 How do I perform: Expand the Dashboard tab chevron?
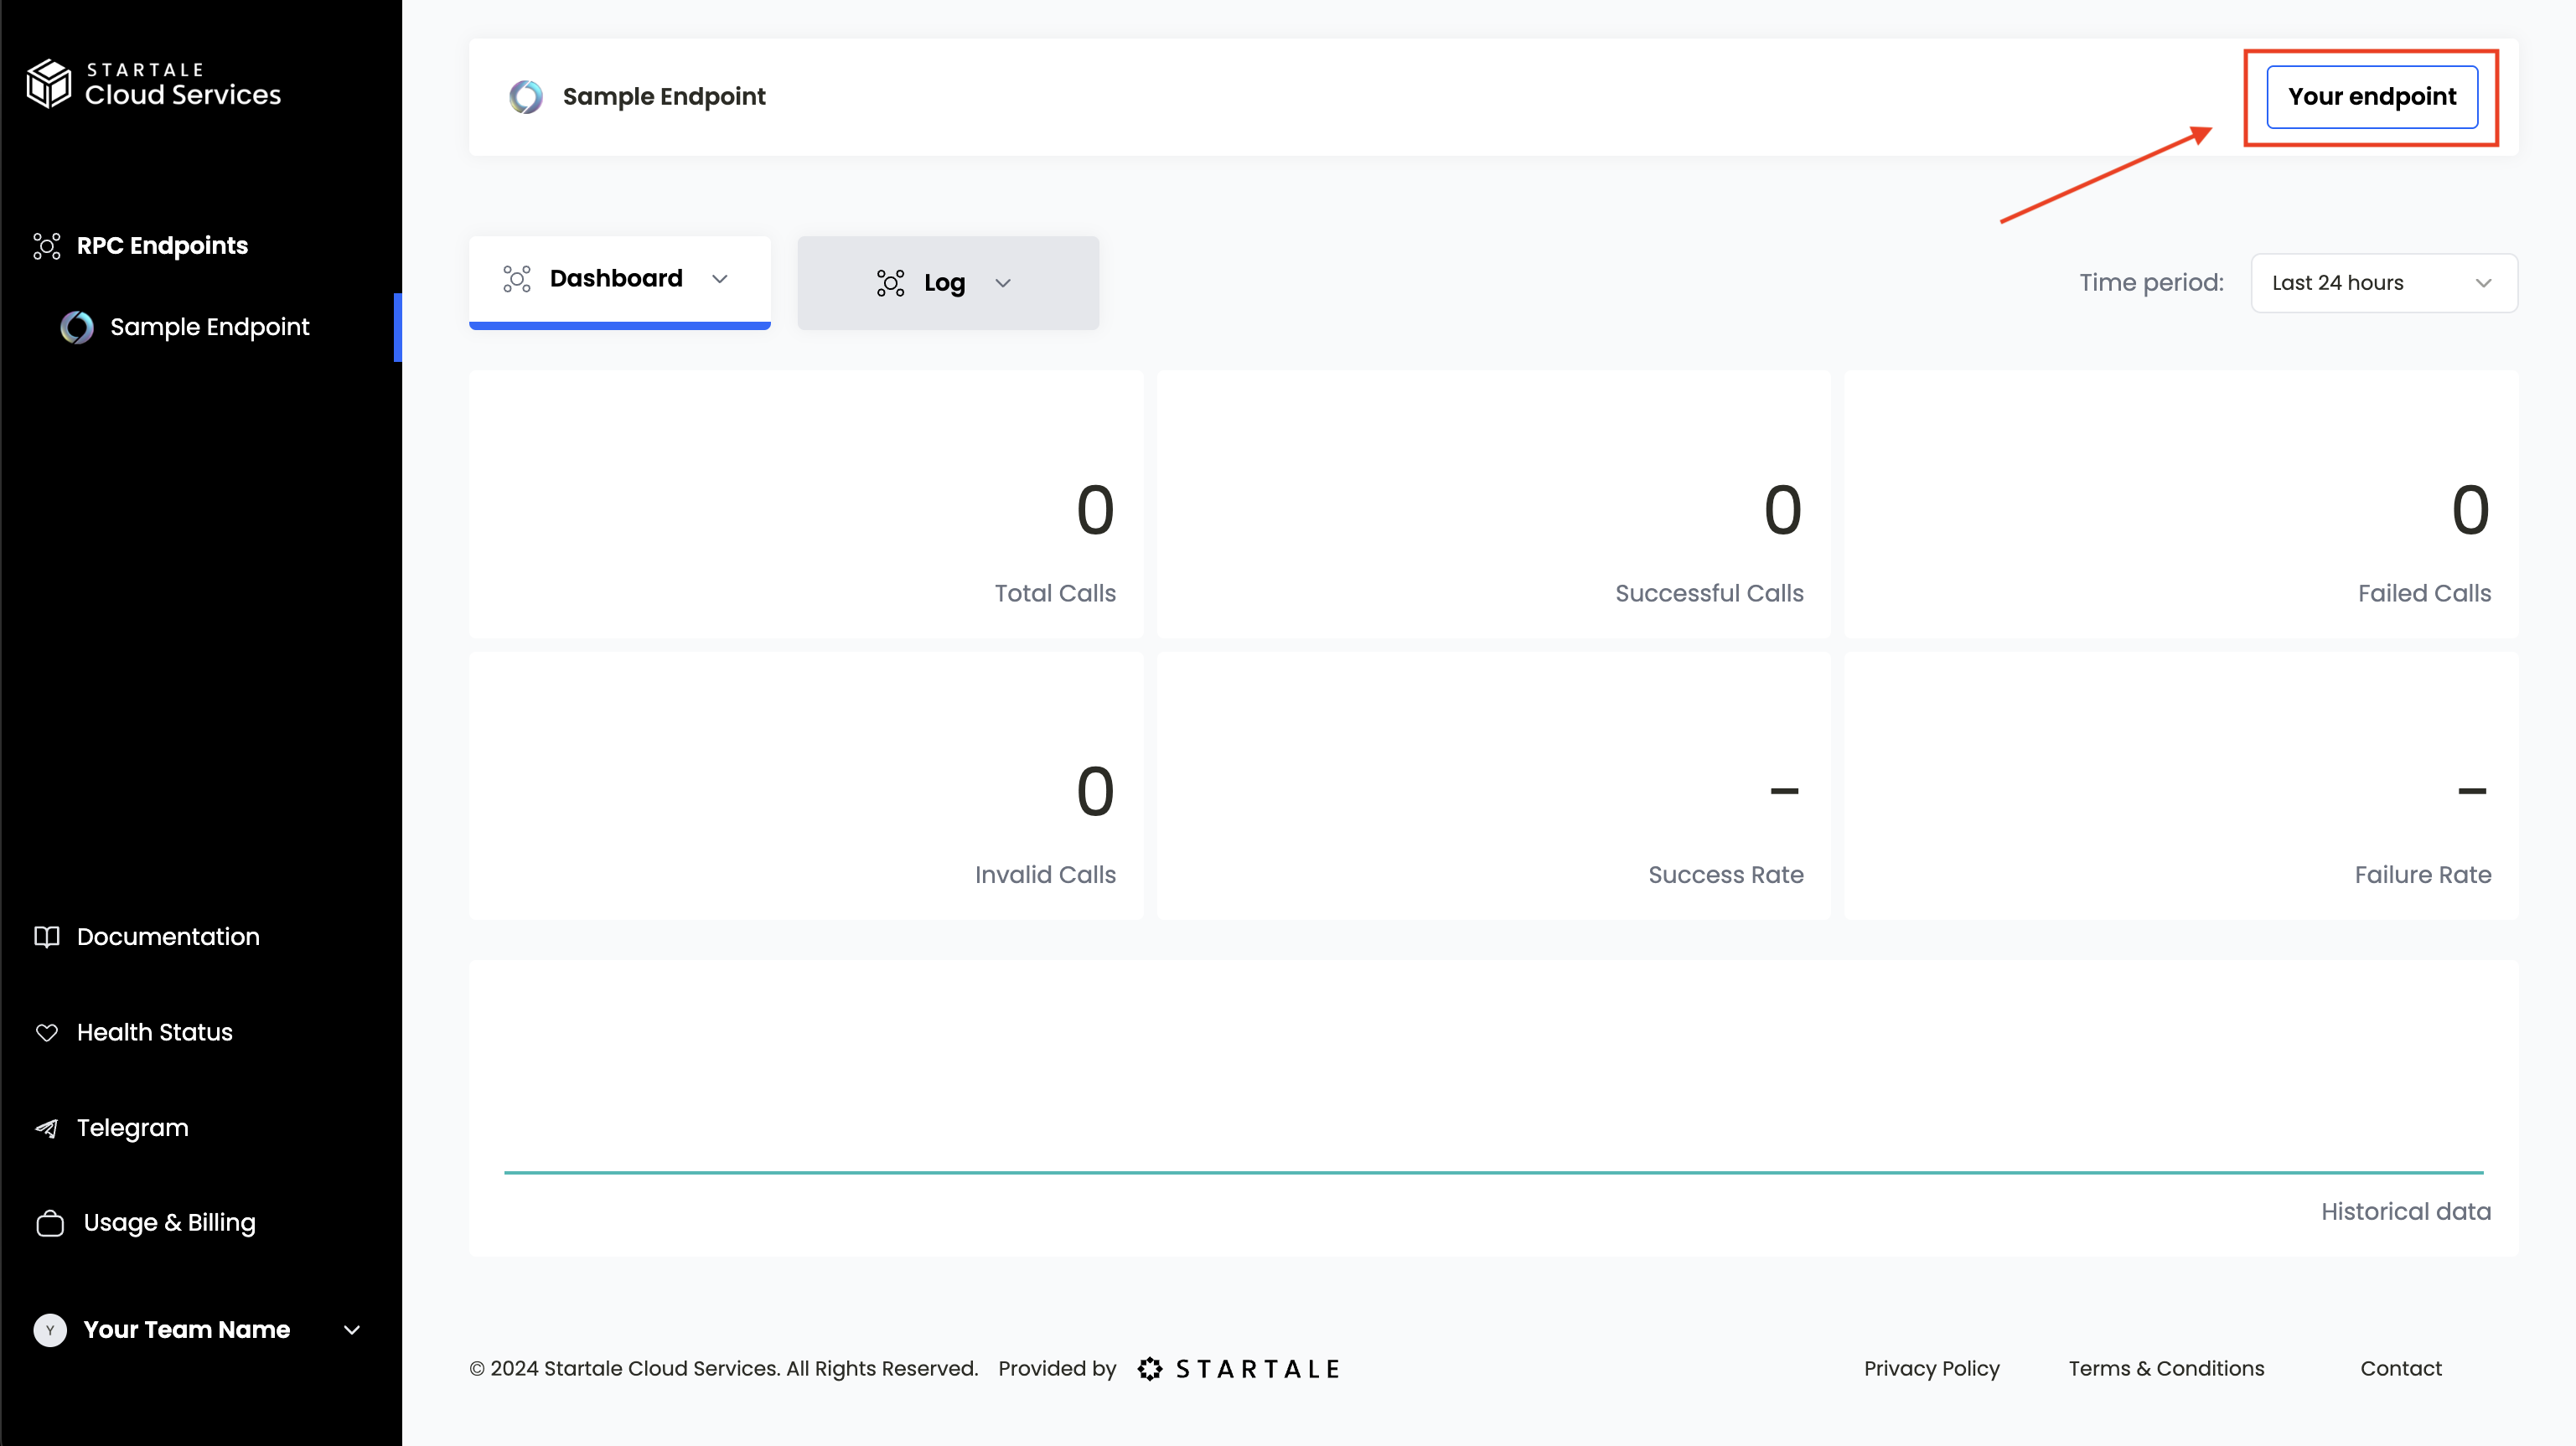click(x=720, y=279)
